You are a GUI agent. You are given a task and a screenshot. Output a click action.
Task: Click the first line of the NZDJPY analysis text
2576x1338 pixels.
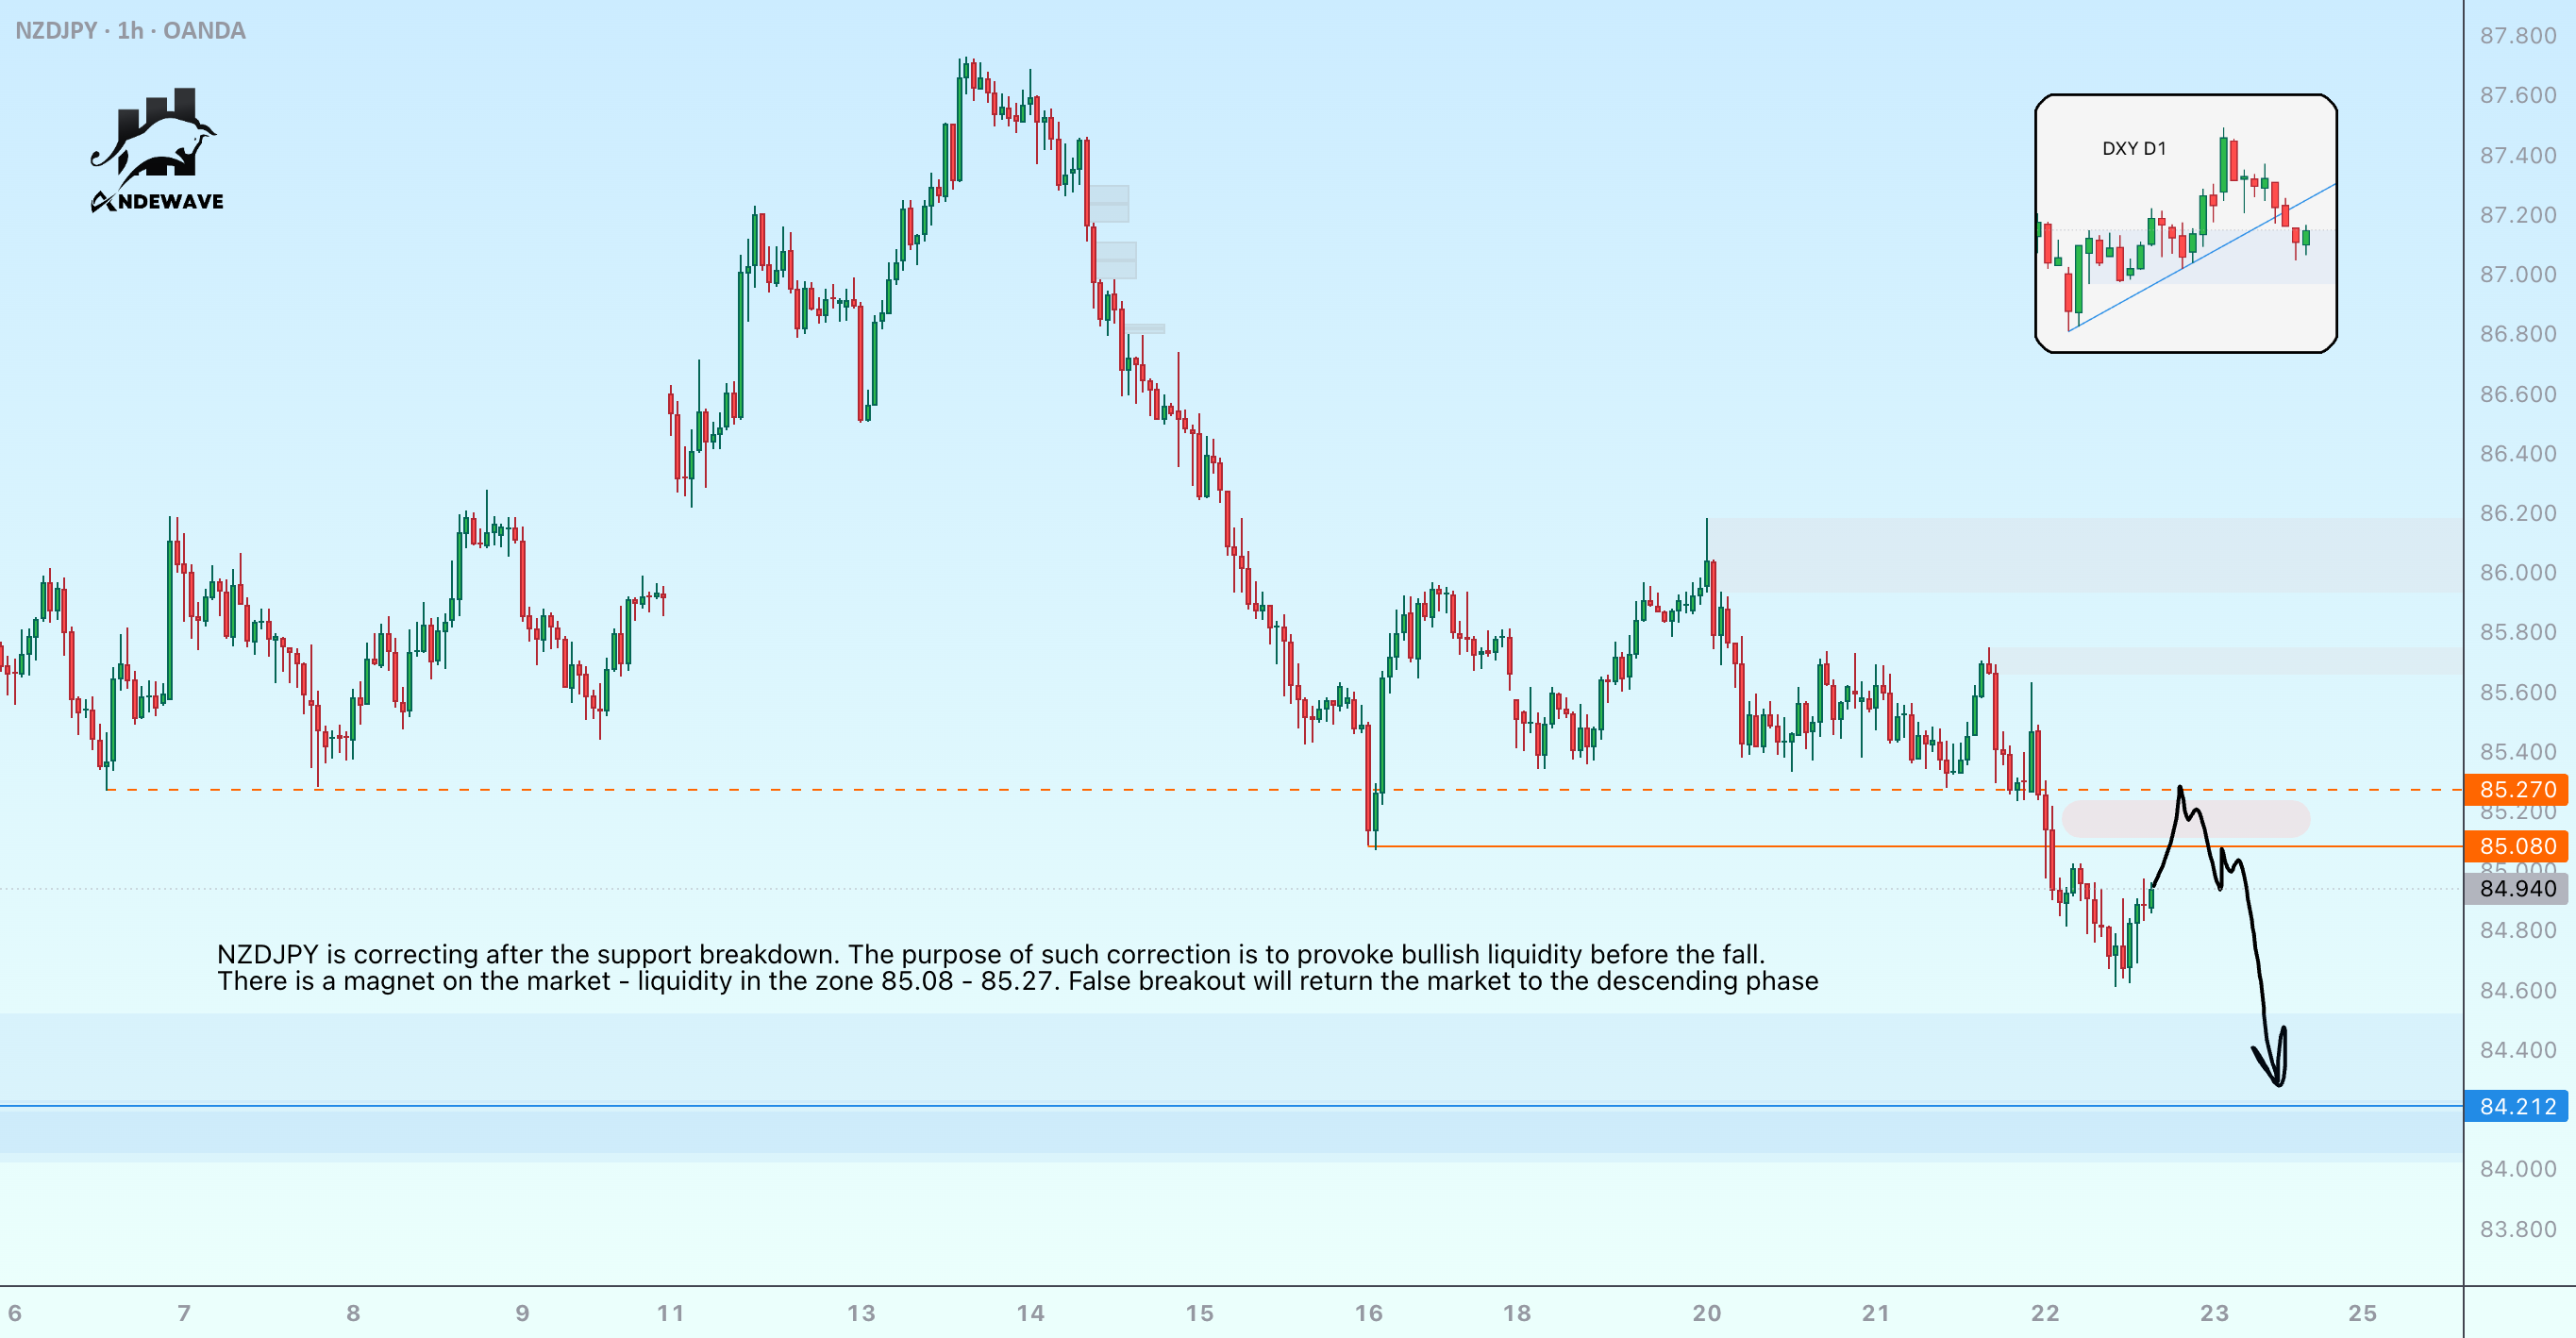[x=991, y=954]
